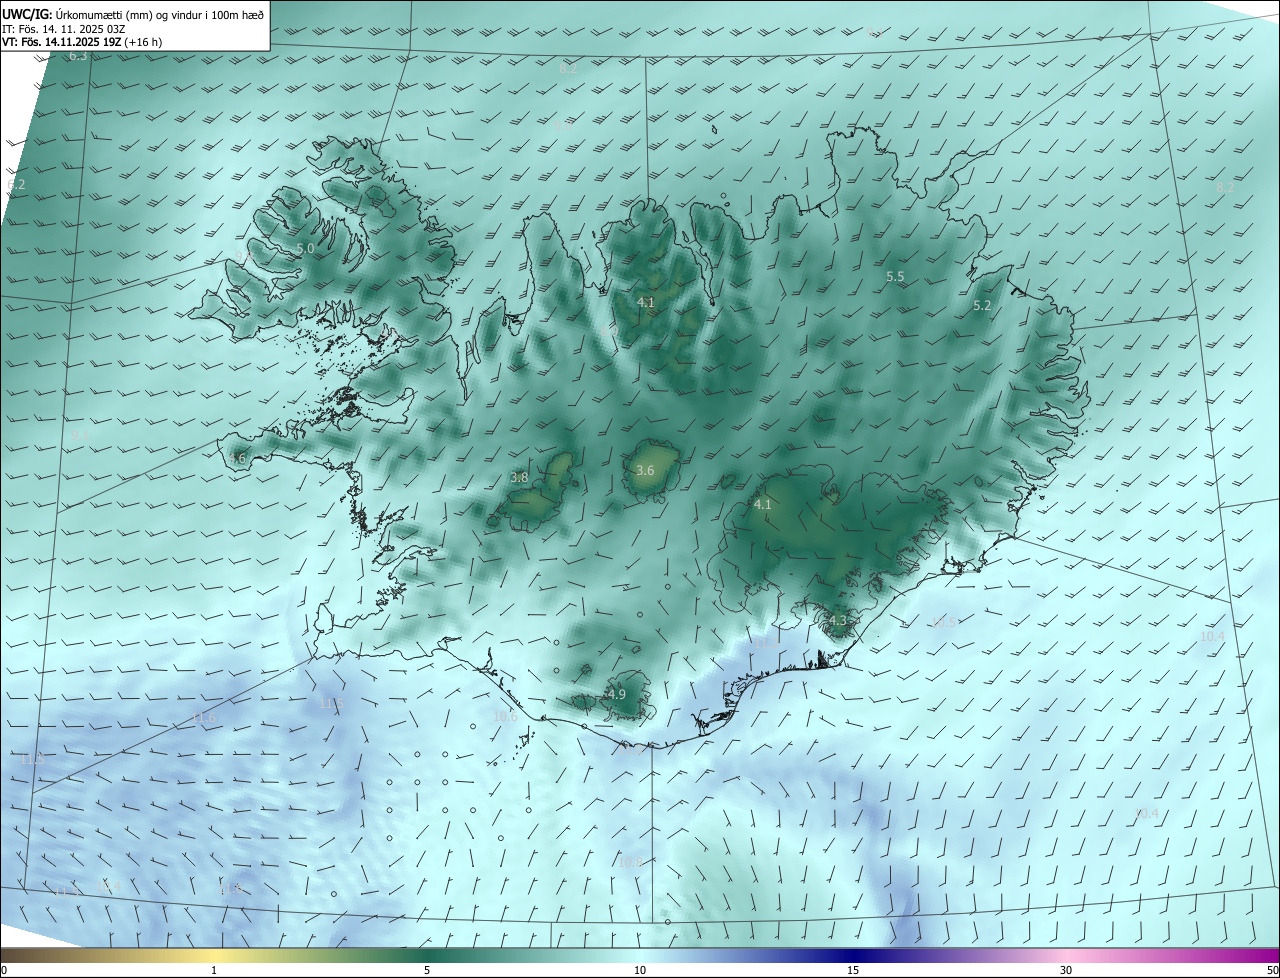
Task: Click the 15 tick label on the colour scale
Action: pyautogui.click(x=853, y=970)
